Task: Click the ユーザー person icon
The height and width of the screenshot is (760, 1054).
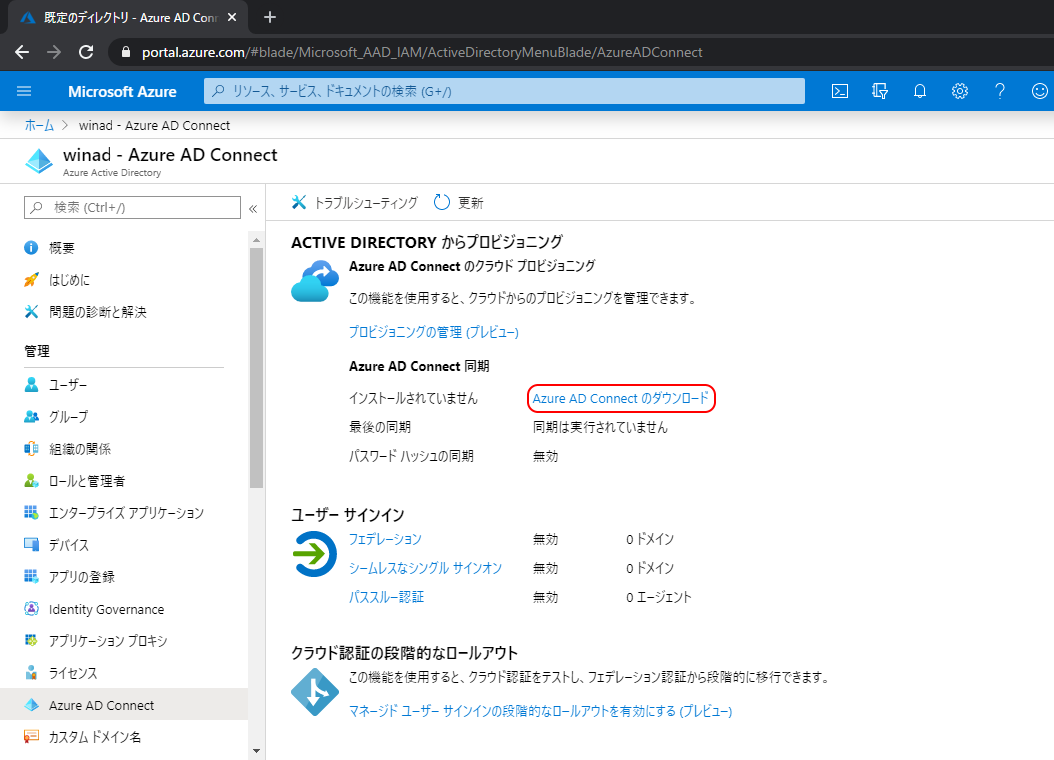Action: point(31,385)
